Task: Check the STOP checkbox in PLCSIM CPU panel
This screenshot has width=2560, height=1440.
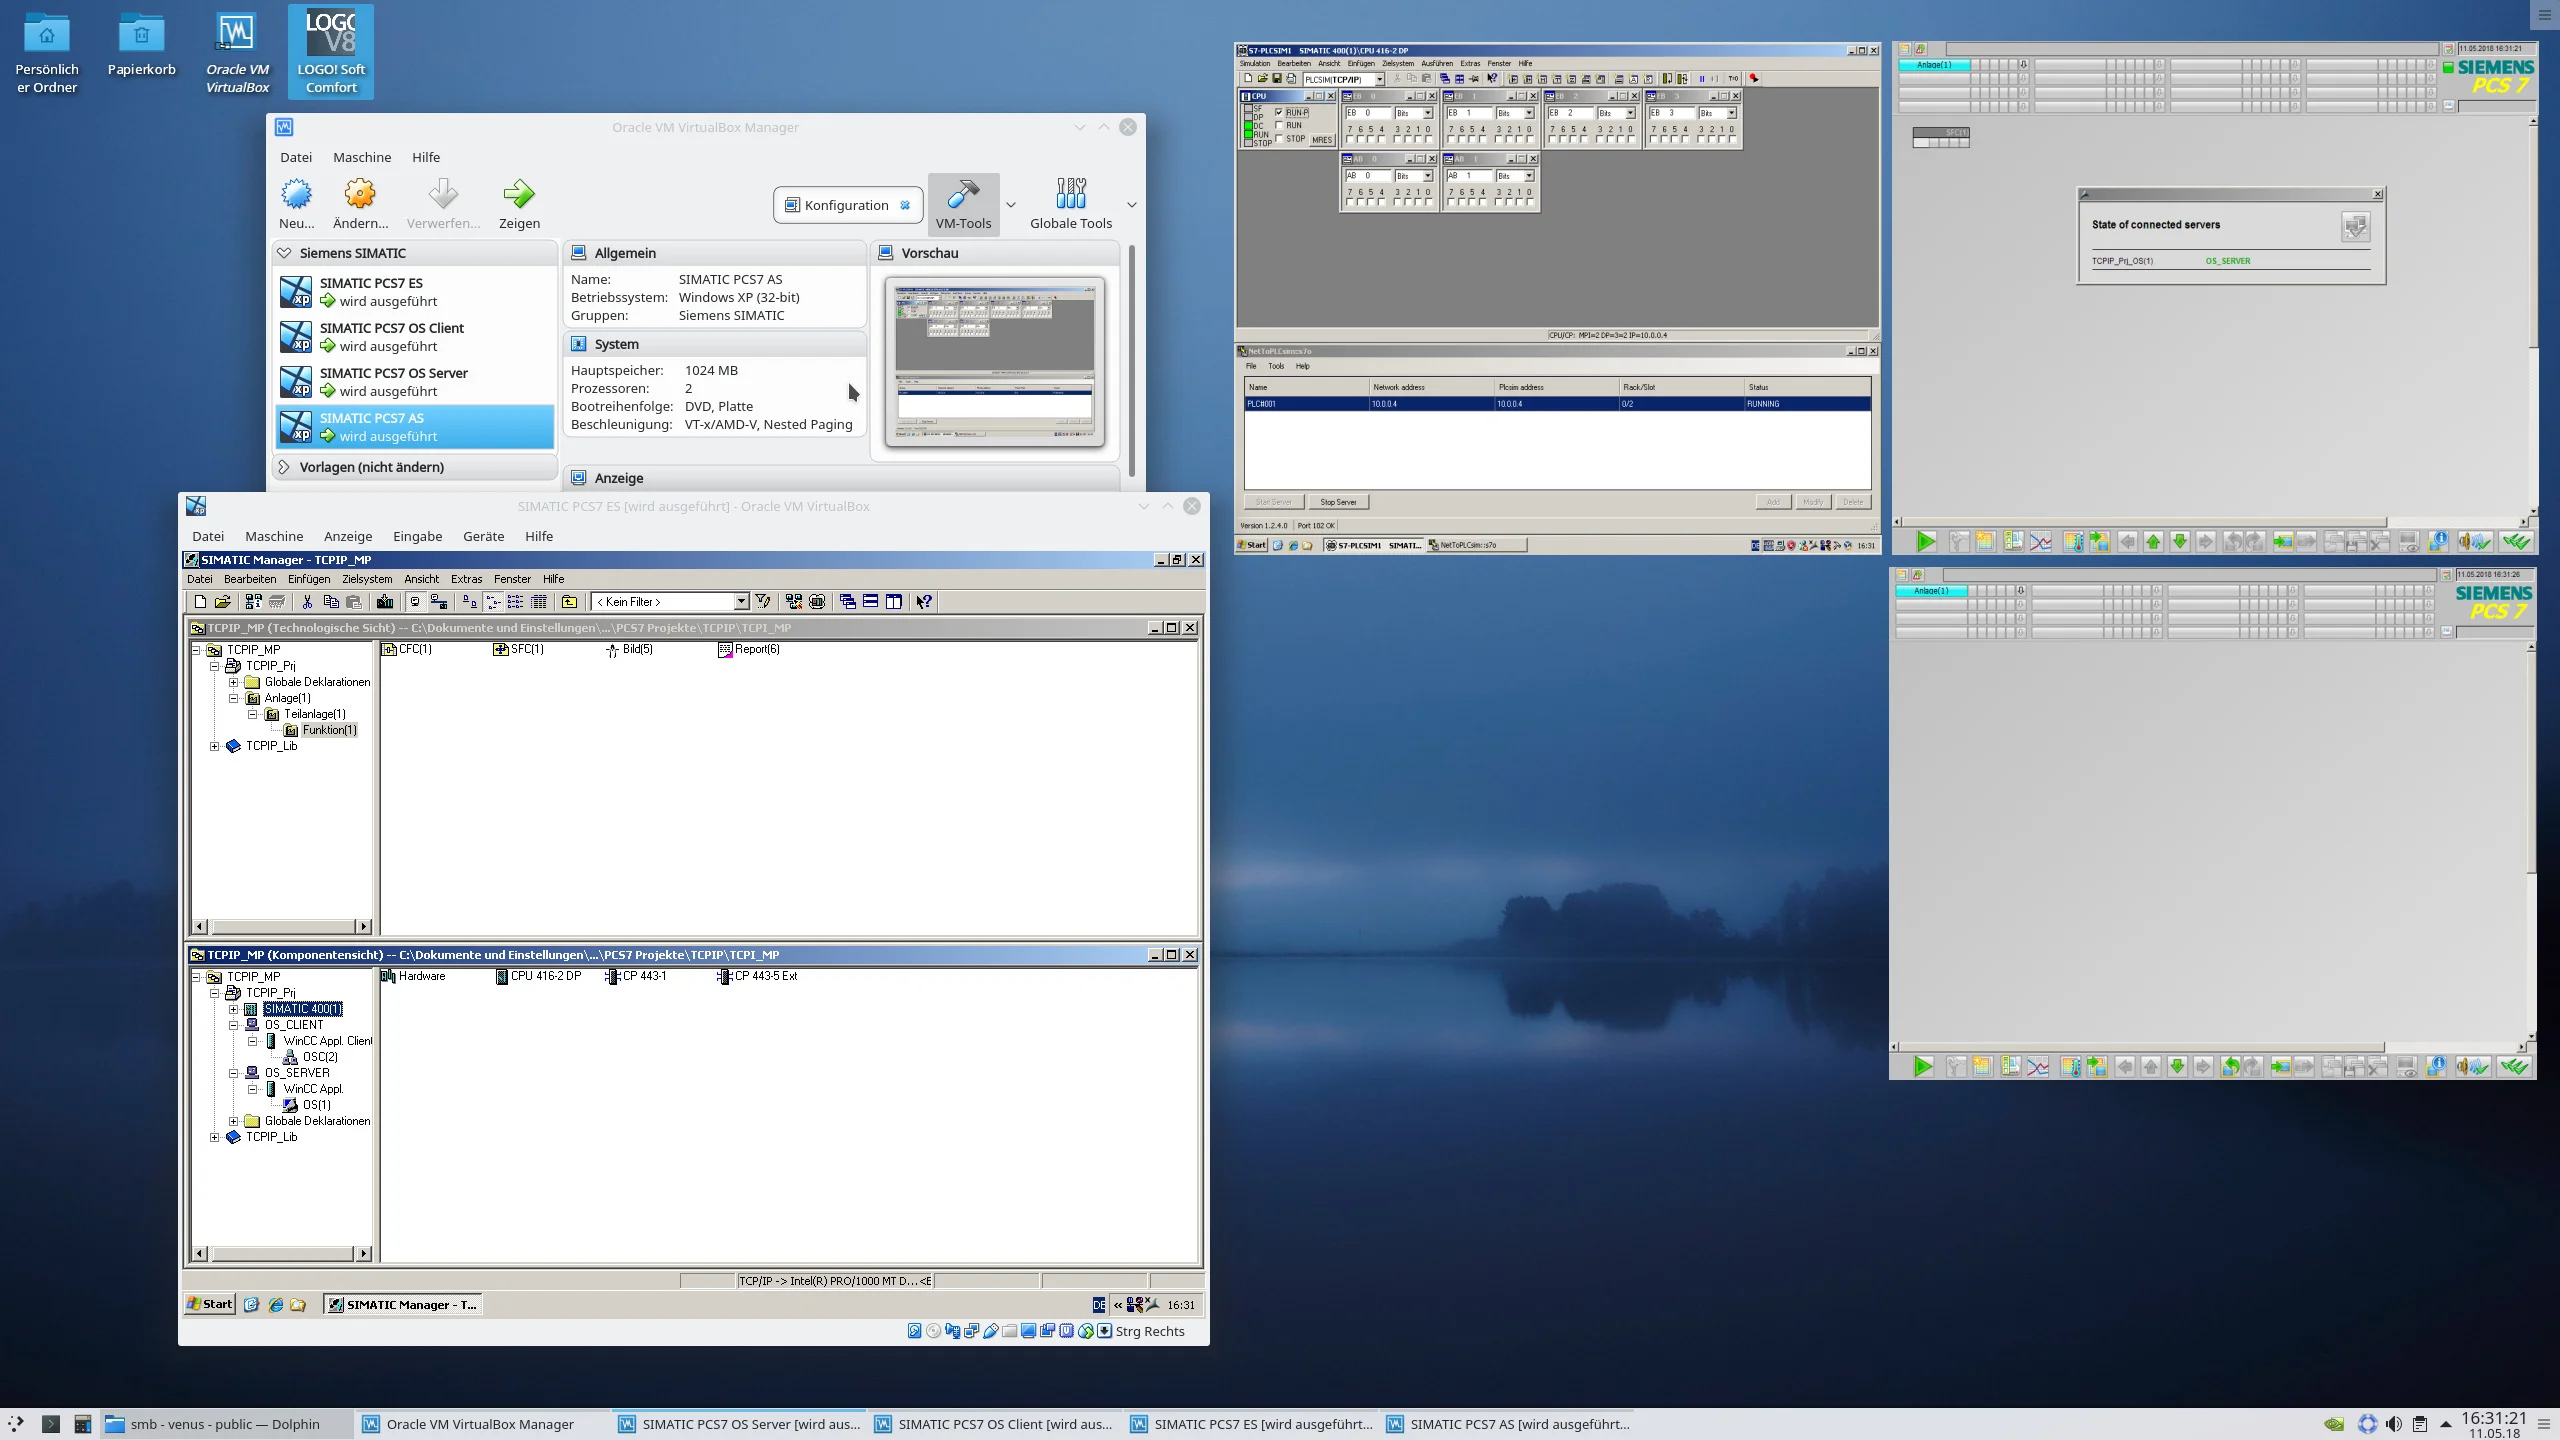Action: [x=1279, y=138]
